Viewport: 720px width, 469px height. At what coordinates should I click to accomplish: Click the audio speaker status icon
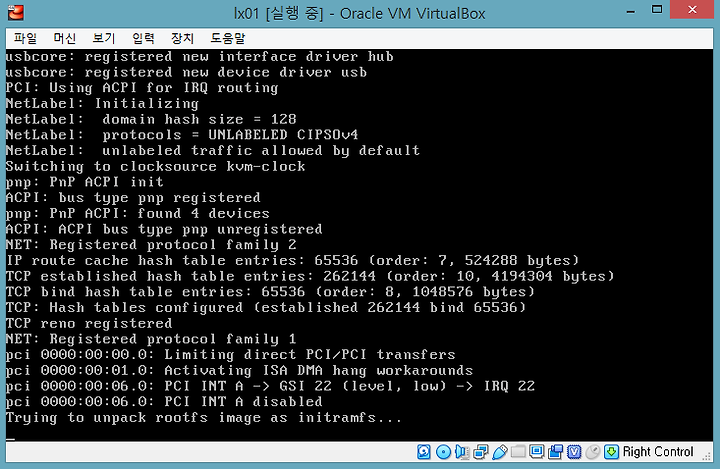tap(462, 452)
